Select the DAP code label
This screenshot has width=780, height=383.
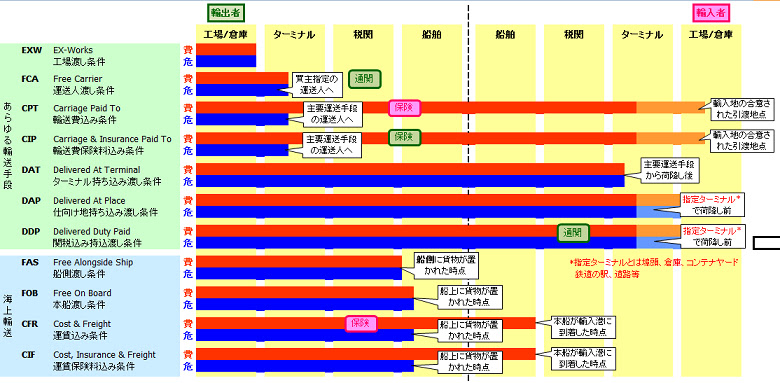pos(30,200)
